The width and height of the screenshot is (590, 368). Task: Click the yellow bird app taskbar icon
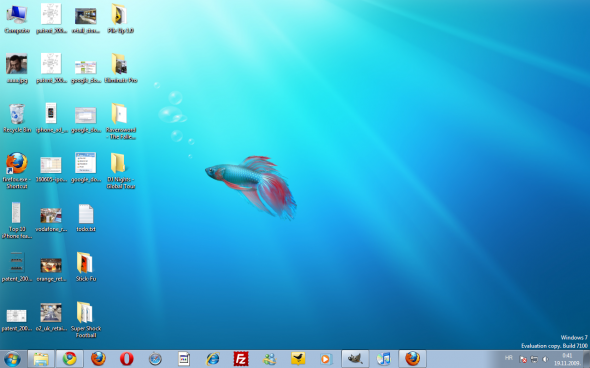coord(298,359)
